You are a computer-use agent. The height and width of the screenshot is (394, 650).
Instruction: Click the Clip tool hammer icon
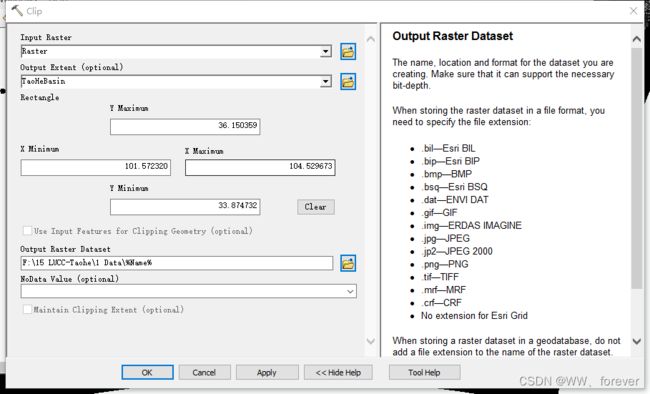pos(17,10)
